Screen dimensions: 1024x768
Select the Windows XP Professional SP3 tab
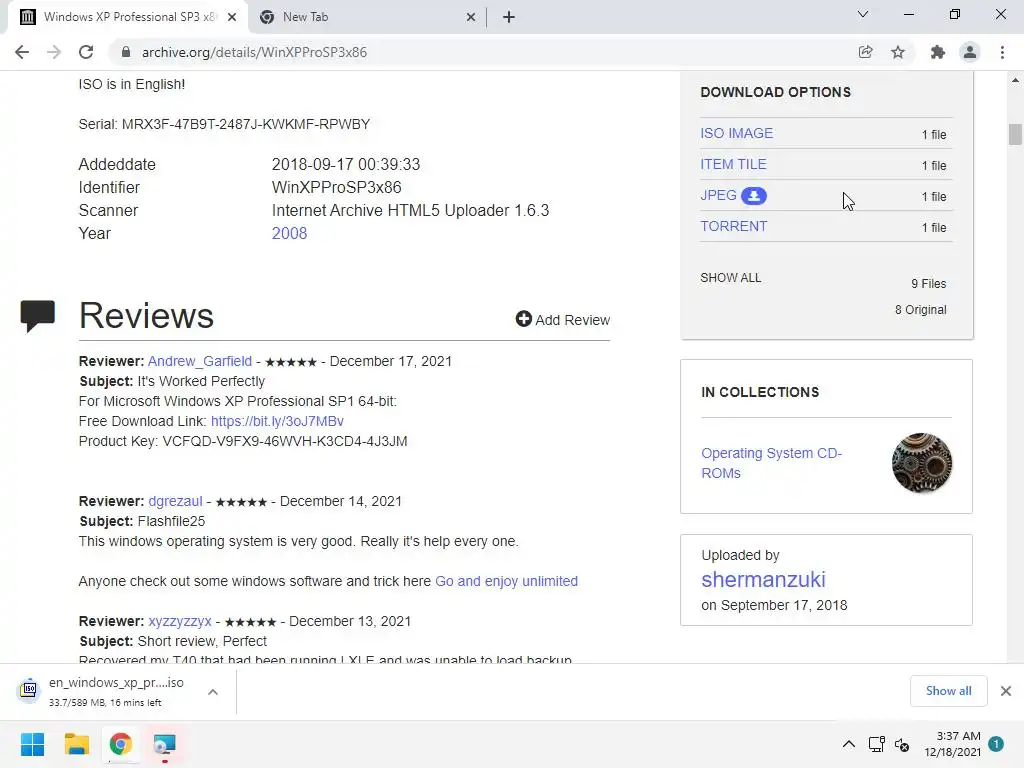point(127,17)
